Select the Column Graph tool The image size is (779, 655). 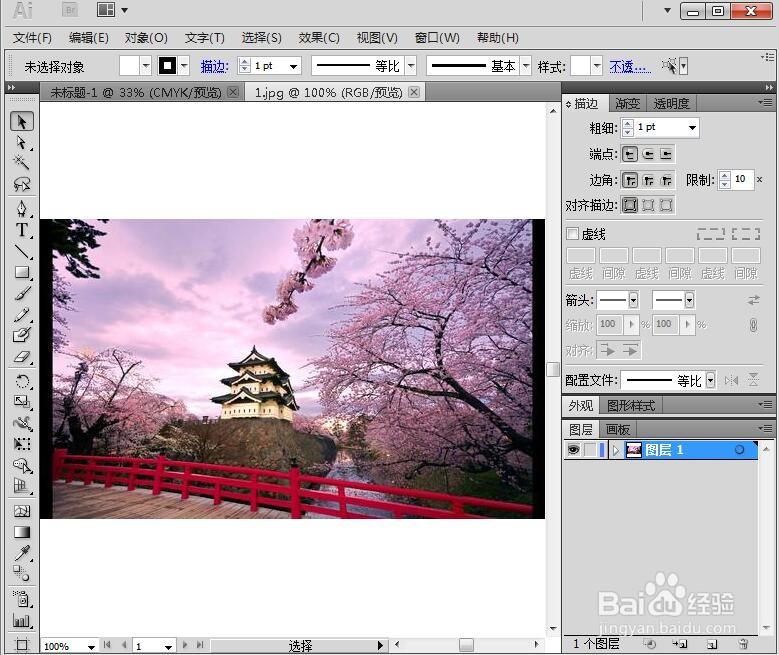(22, 620)
